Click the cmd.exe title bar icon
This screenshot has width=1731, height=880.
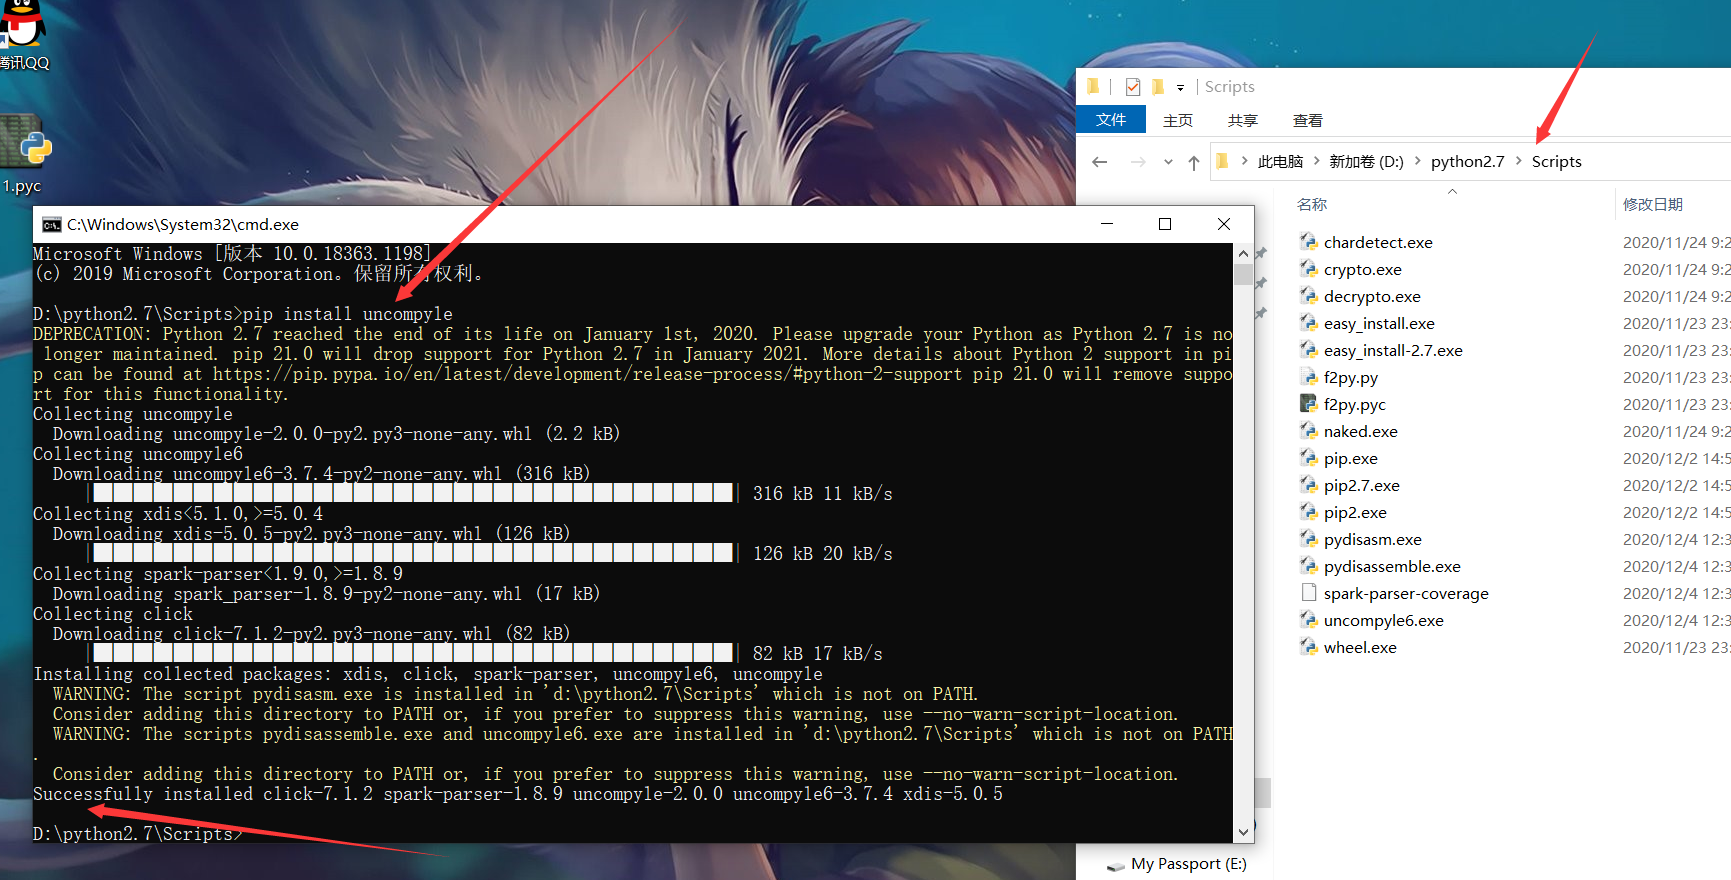[x=51, y=225]
